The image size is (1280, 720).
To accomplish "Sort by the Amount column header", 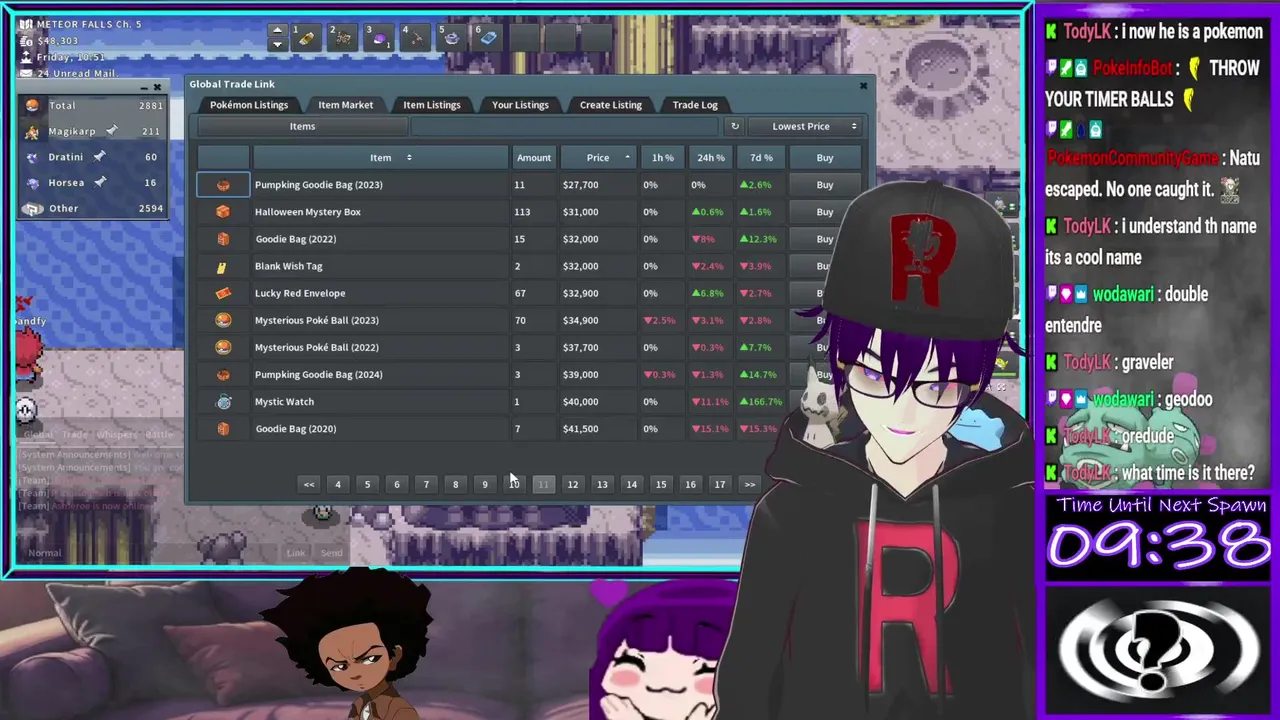I will (533, 157).
